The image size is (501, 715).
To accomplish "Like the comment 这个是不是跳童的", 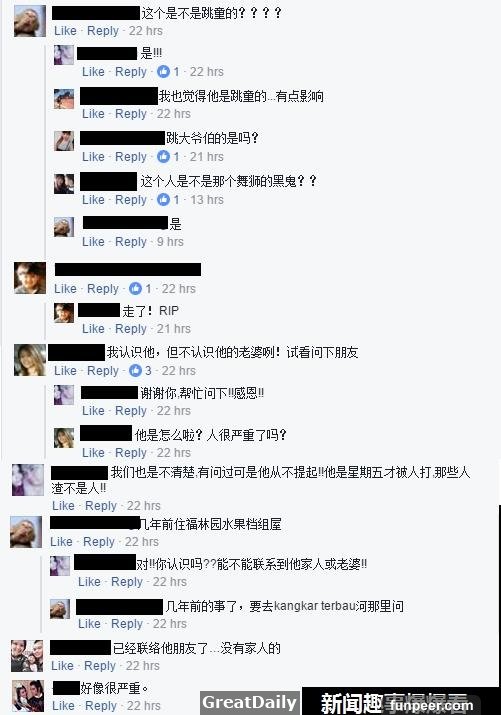I will coord(65,31).
